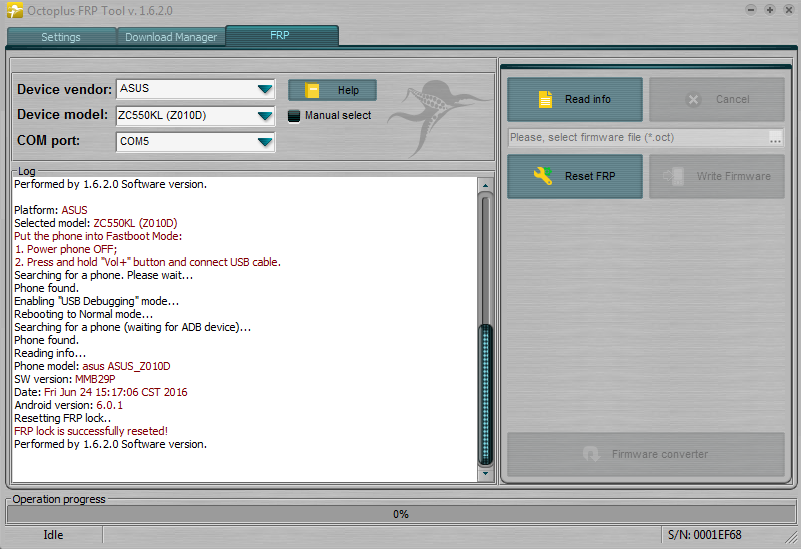The image size is (801, 549).
Task: Expand the Device model dropdown arrow
Action: pos(265,116)
